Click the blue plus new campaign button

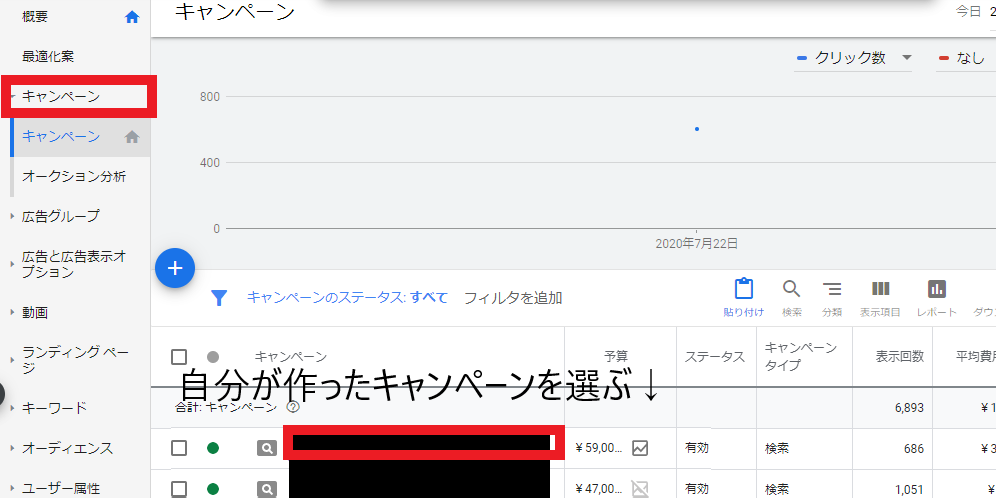pyautogui.click(x=175, y=268)
